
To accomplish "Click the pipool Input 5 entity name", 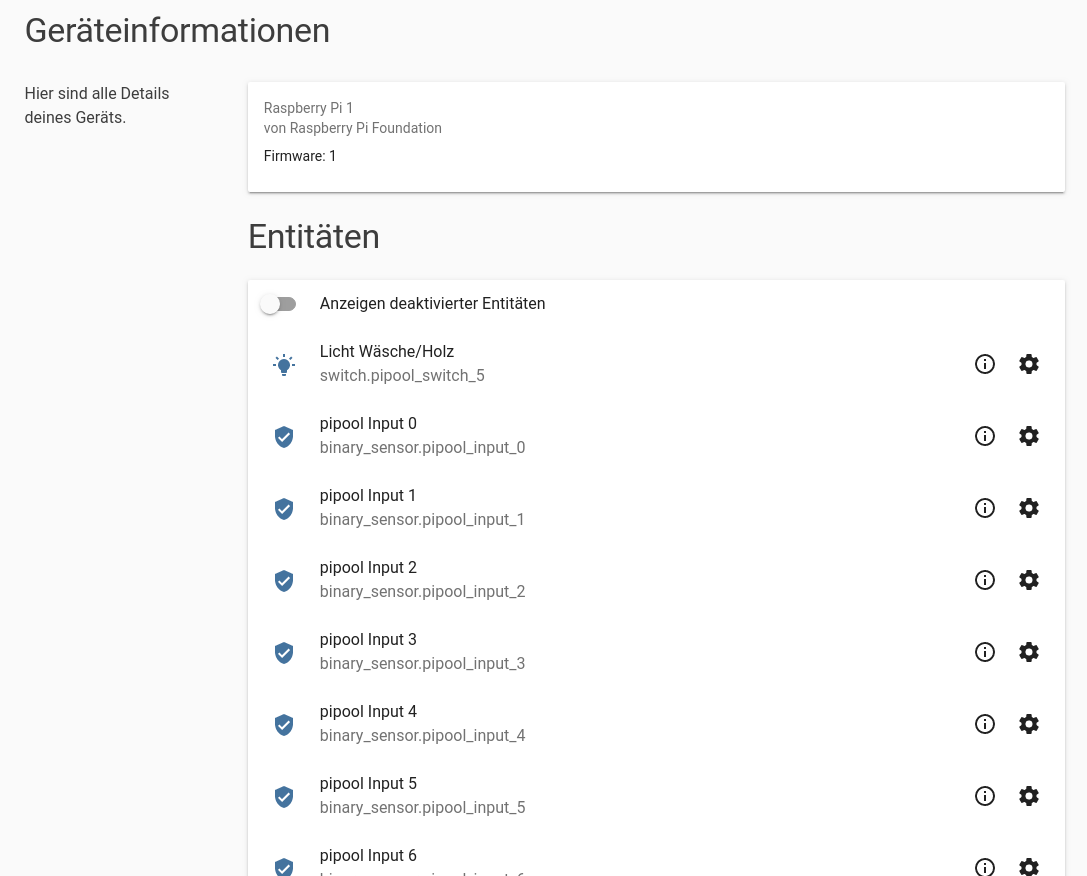I will (x=368, y=784).
